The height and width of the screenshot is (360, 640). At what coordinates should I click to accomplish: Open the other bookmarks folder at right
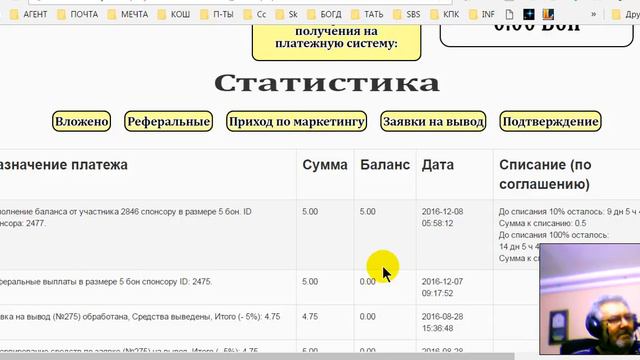pos(625,14)
